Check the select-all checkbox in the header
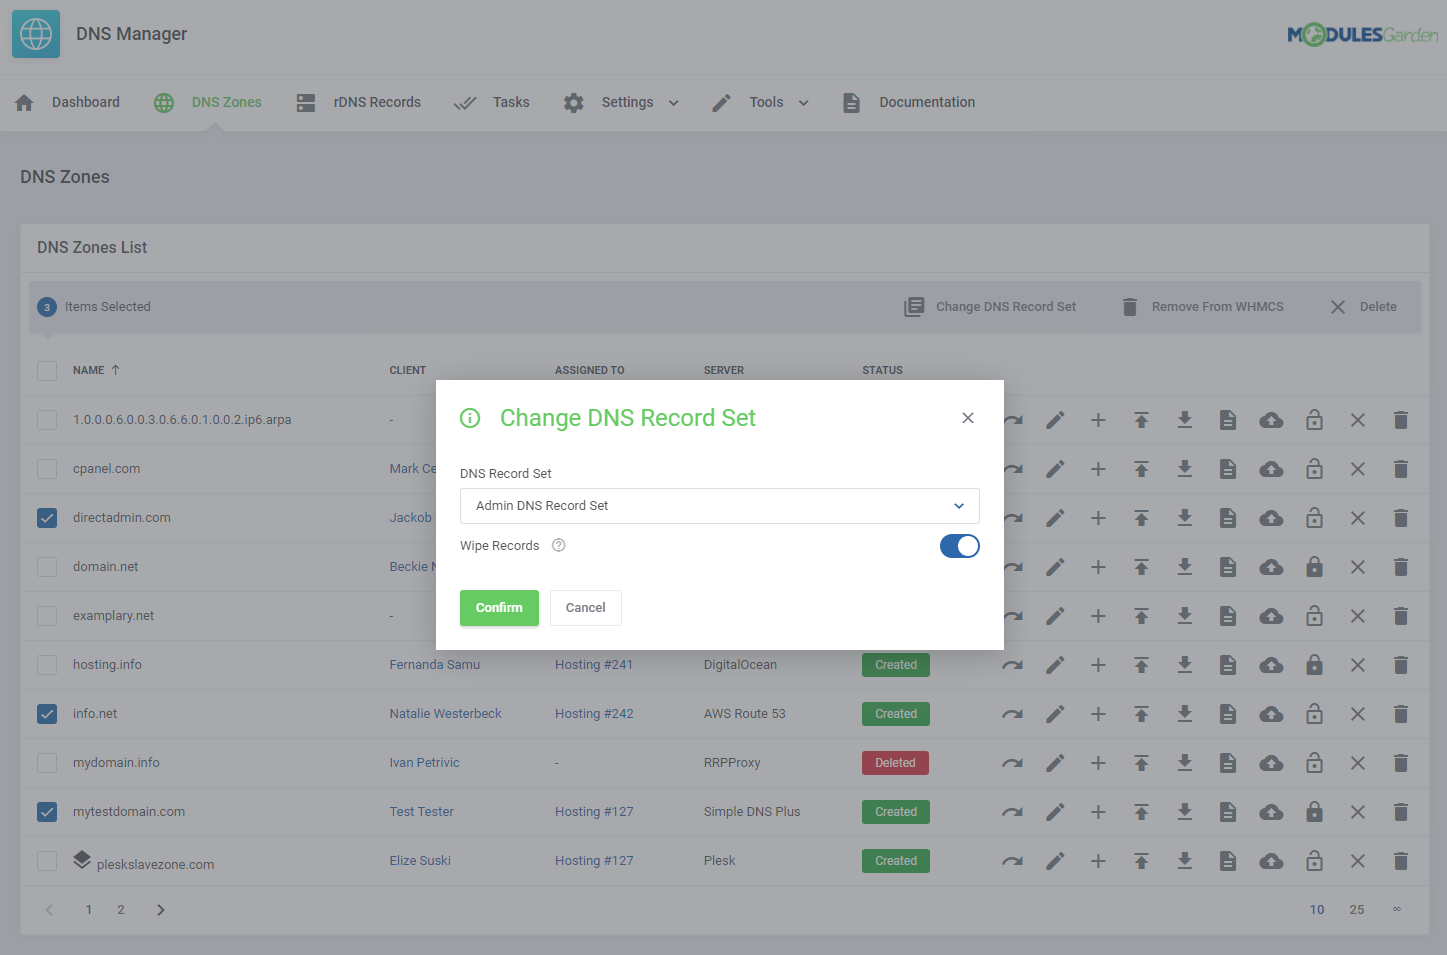Viewport: 1447px width, 955px height. click(47, 370)
